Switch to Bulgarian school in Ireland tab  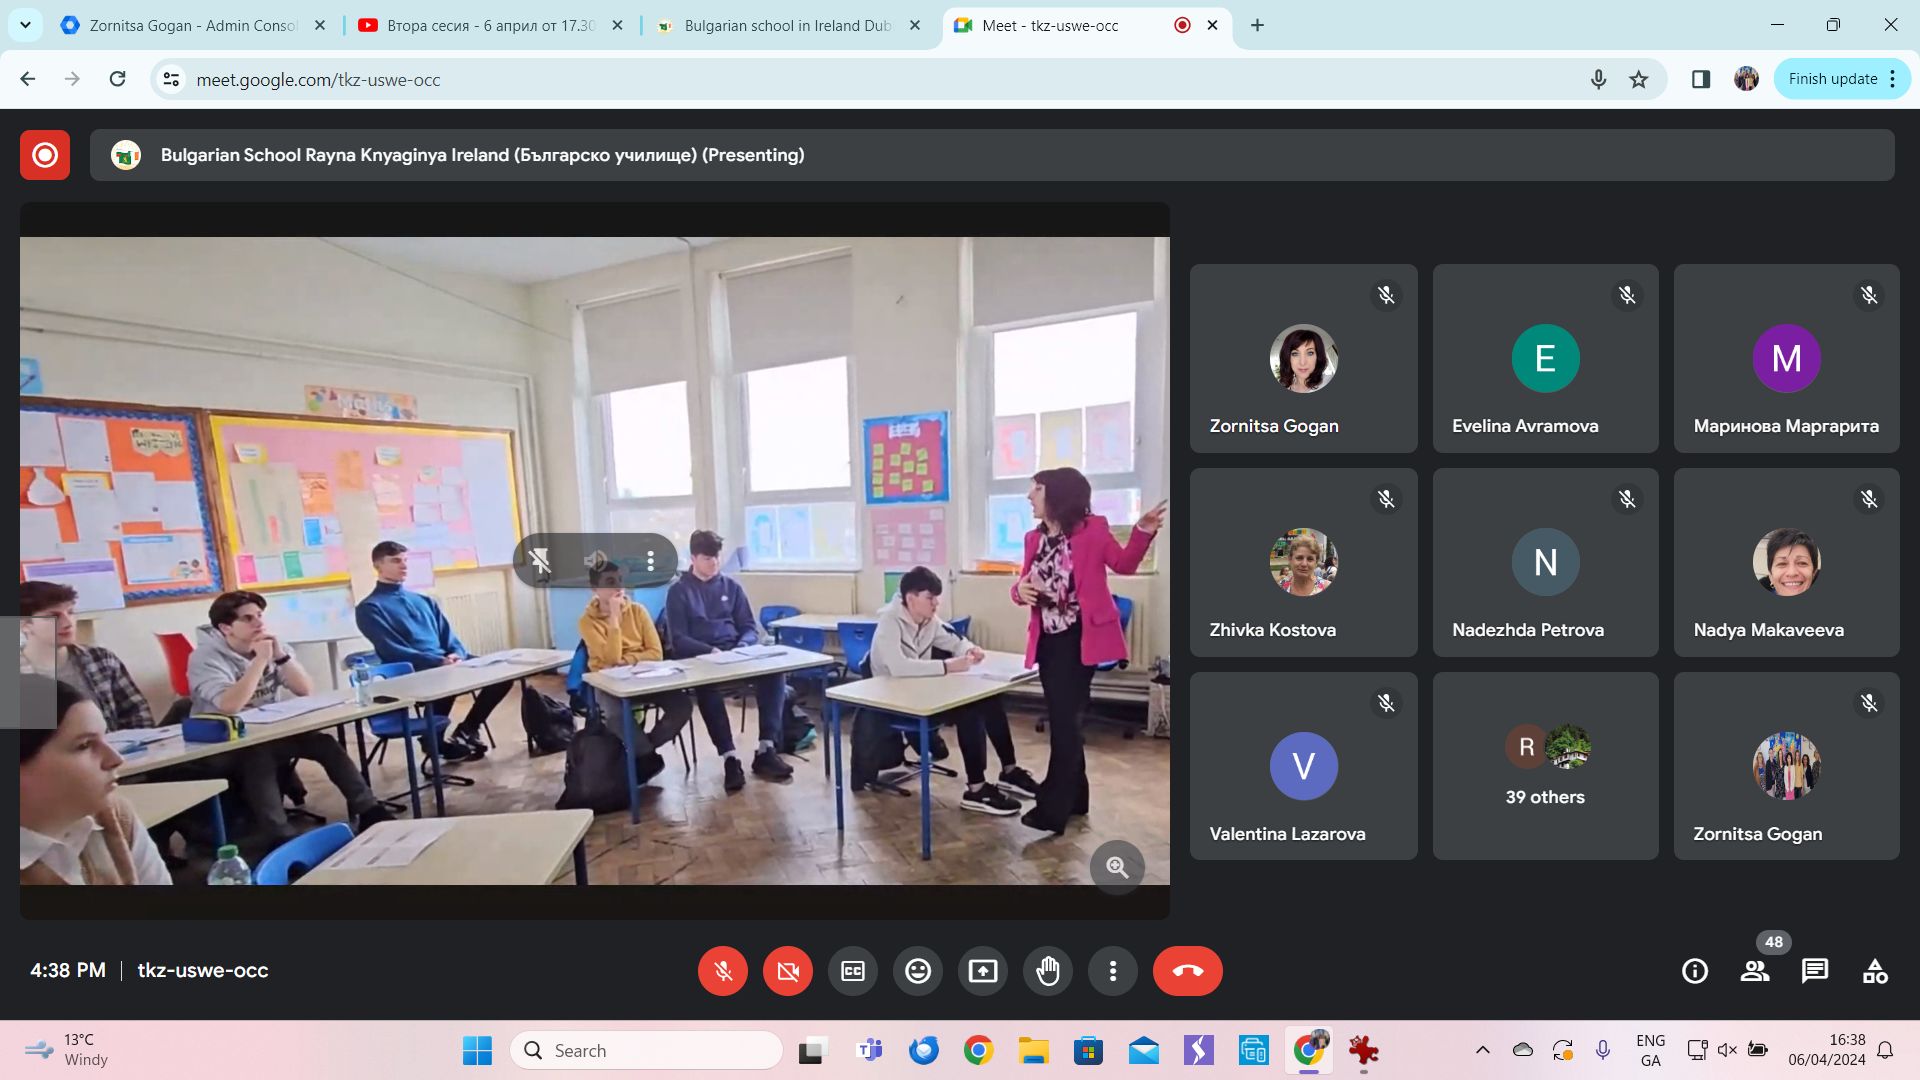(x=786, y=26)
